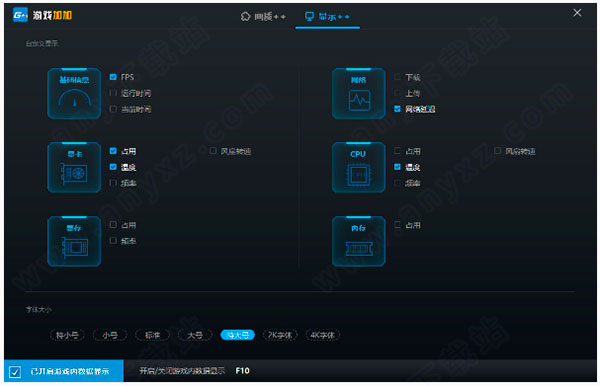Click the F10 hotkey field

[x=243, y=371]
